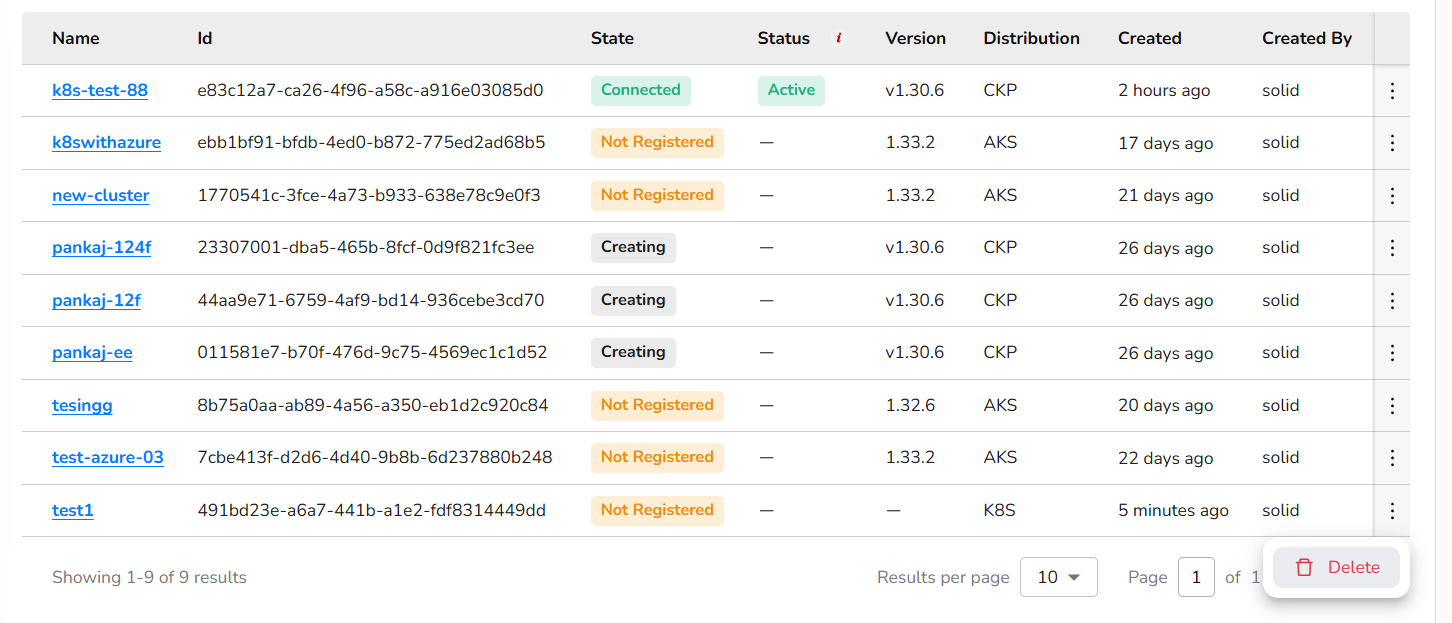1452x623 pixels.
Task: Open the test1 cluster link
Action: (x=73, y=510)
